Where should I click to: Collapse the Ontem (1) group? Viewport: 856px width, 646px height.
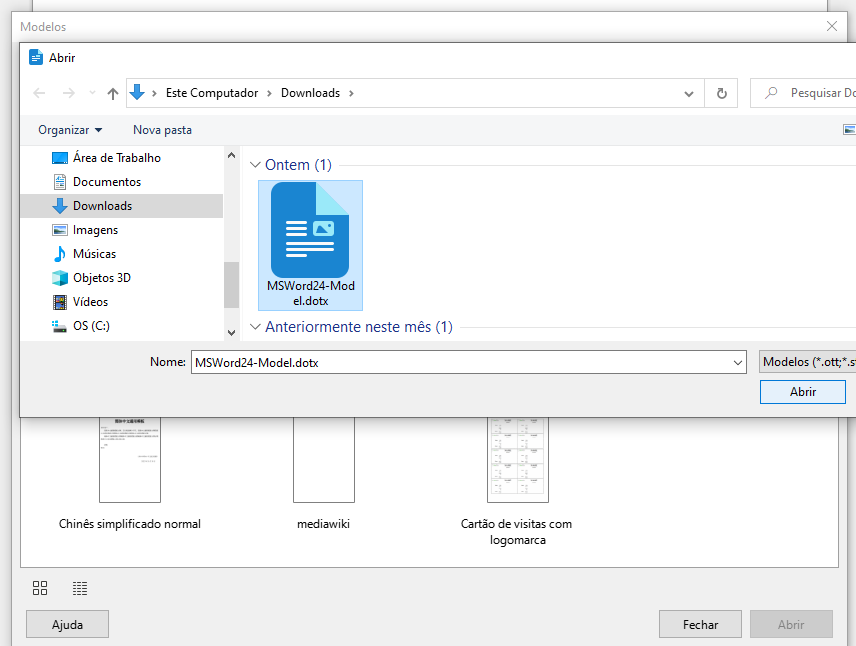(256, 164)
